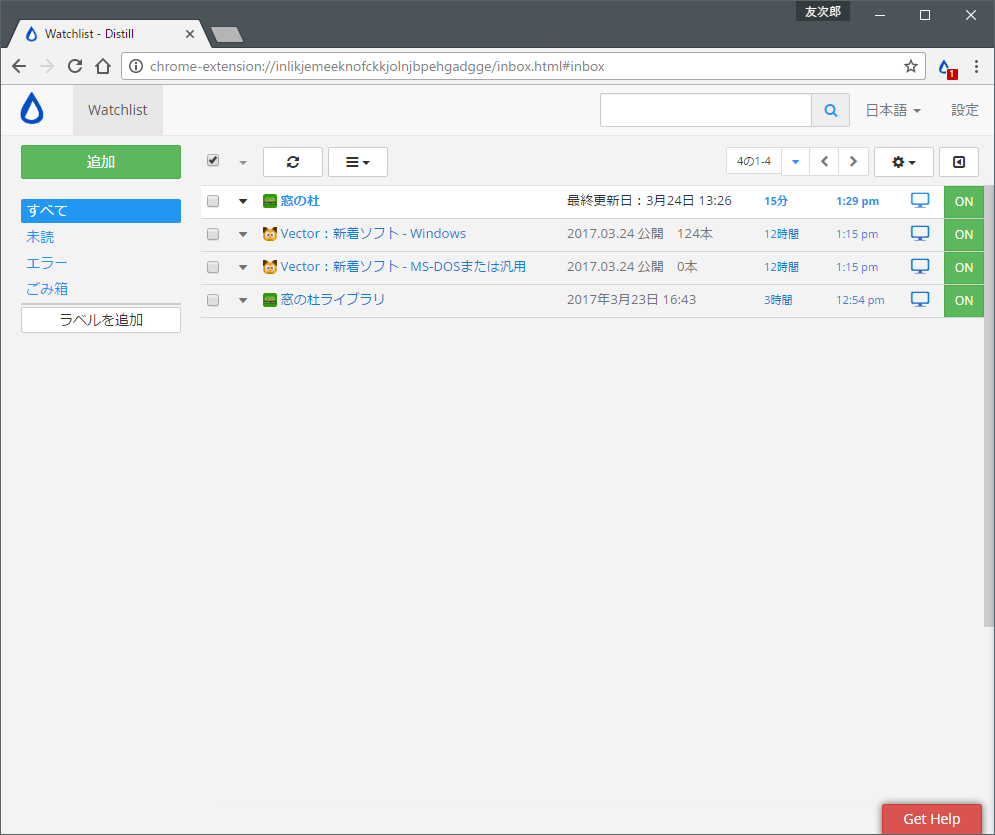Open the 窓の杜 link

tap(300, 201)
